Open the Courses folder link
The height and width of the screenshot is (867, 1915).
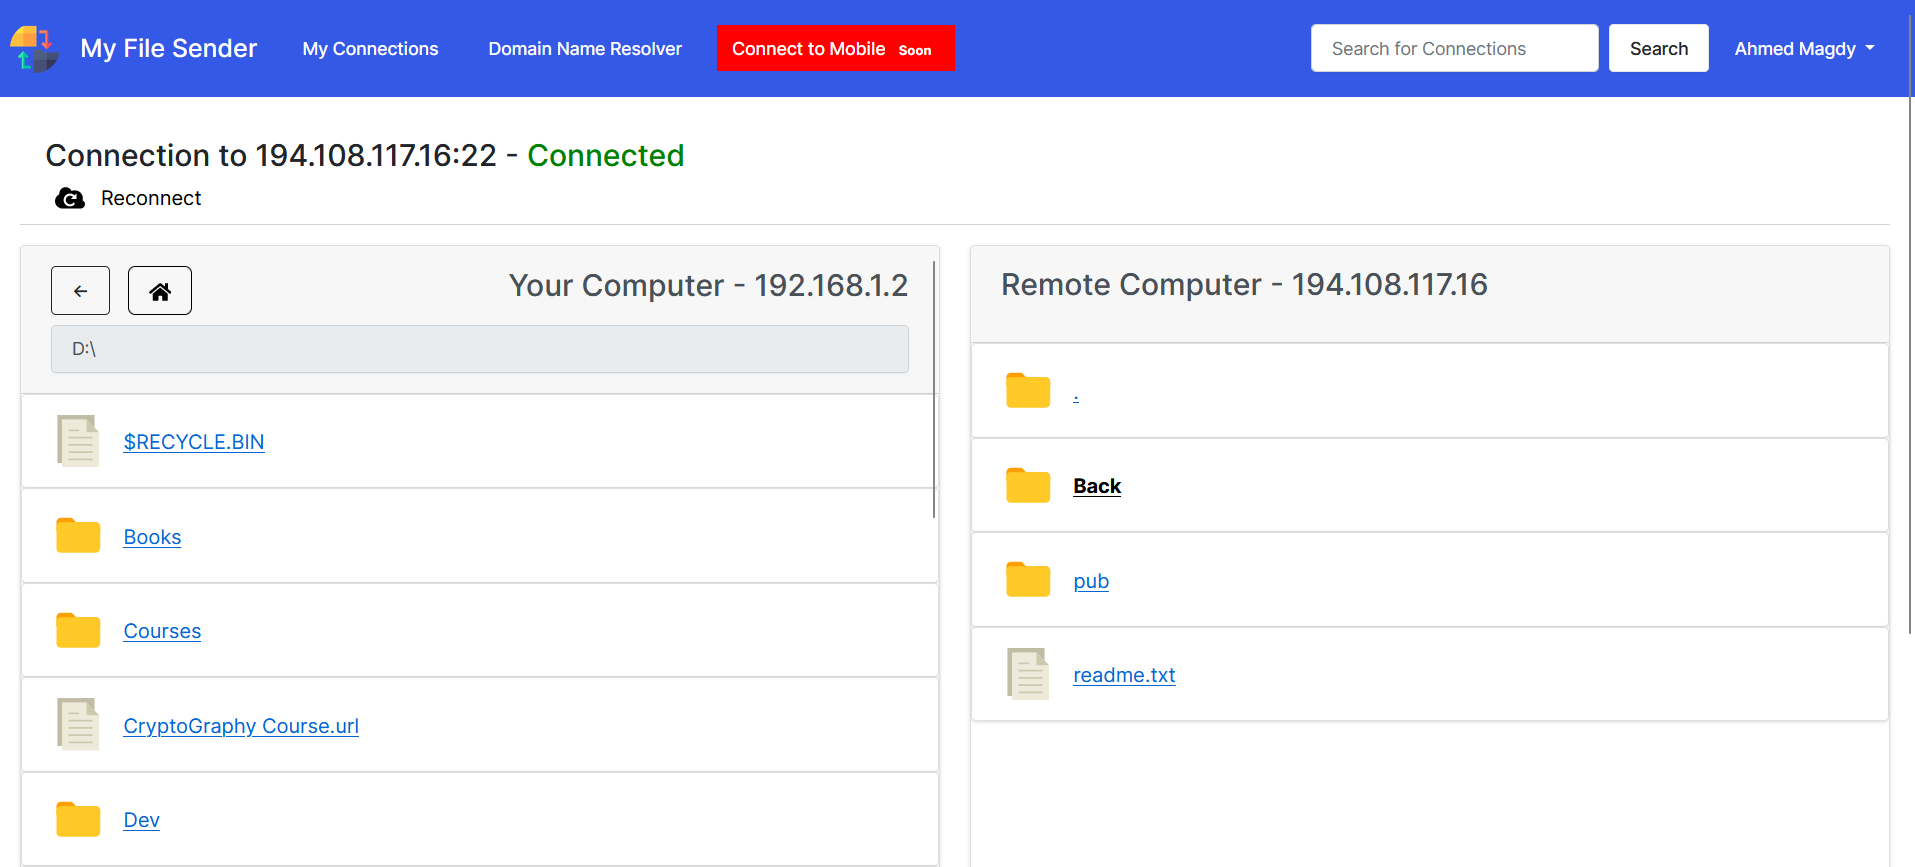click(x=162, y=631)
